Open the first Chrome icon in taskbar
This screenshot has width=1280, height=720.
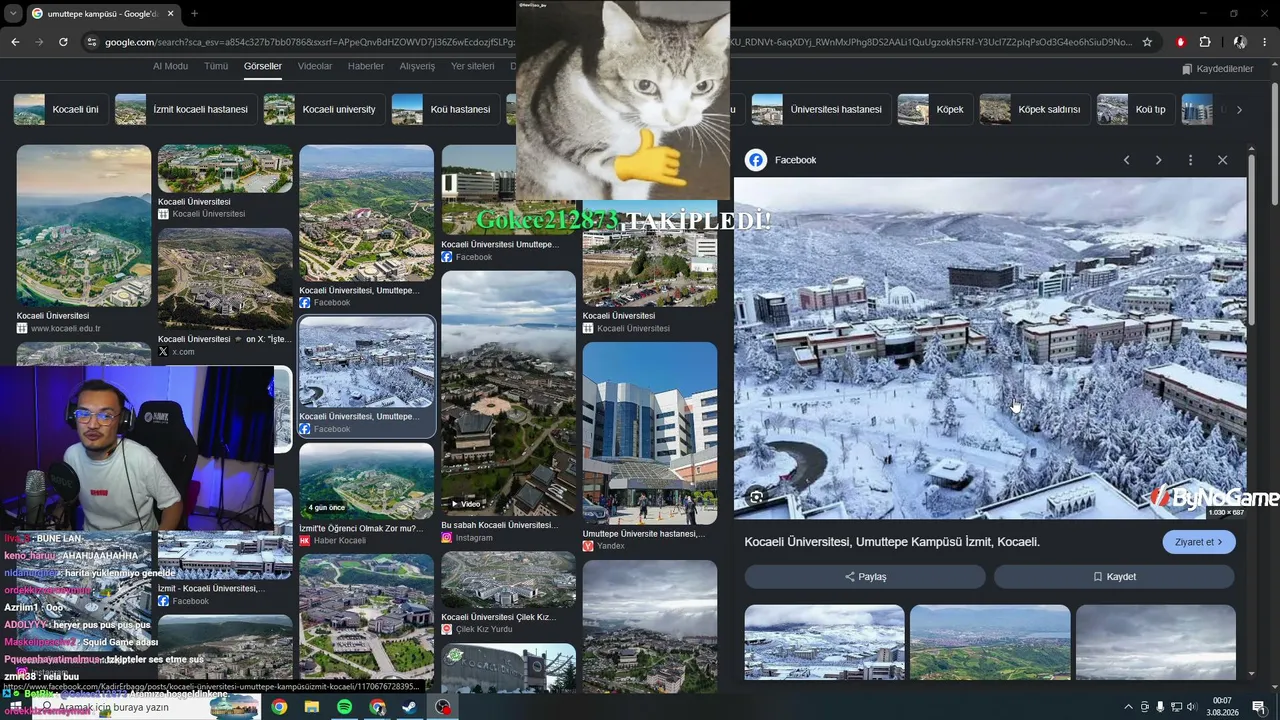click(279, 707)
